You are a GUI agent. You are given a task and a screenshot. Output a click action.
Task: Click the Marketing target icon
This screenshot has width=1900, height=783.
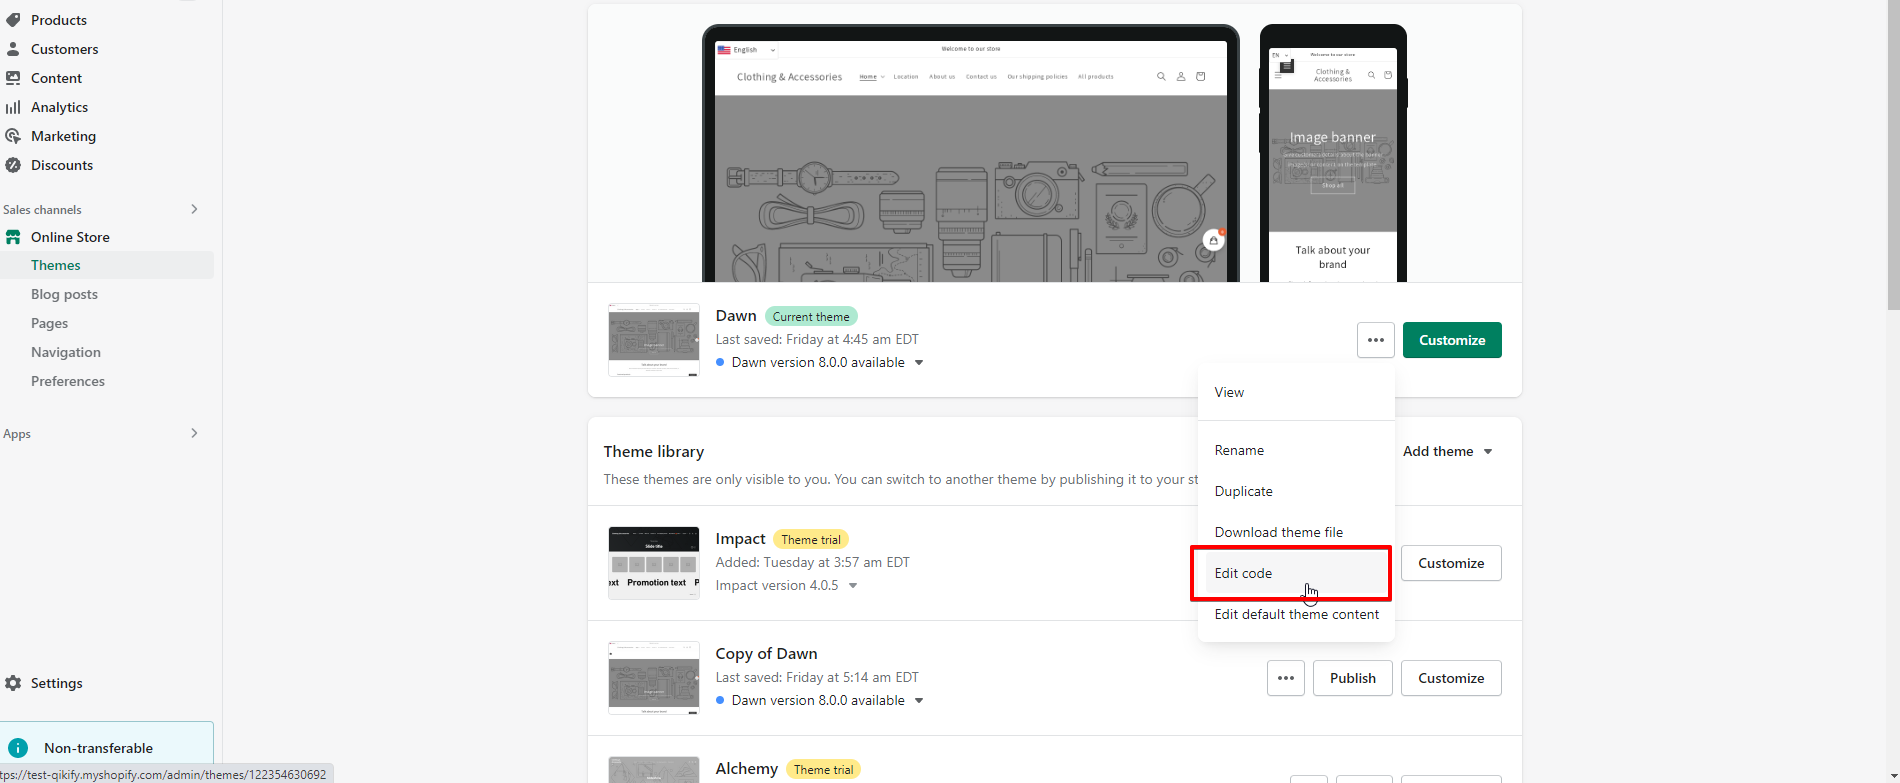pyautogui.click(x=13, y=136)
